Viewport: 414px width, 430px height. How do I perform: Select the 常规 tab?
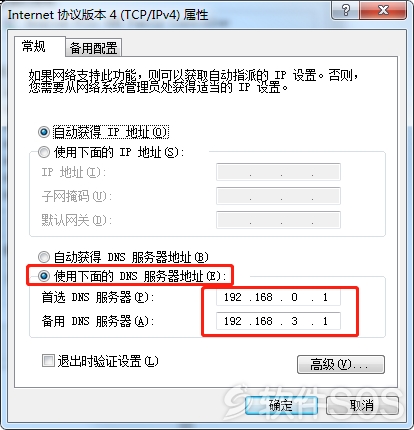coord(34,46)
